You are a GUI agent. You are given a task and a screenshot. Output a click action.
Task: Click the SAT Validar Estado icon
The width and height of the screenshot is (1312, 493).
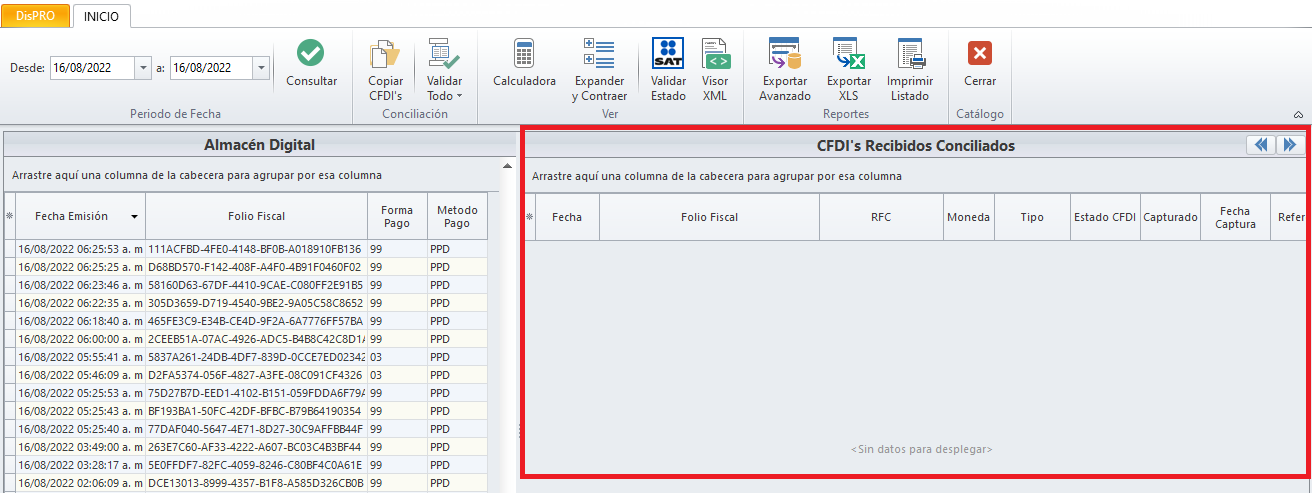pos(668,54)
